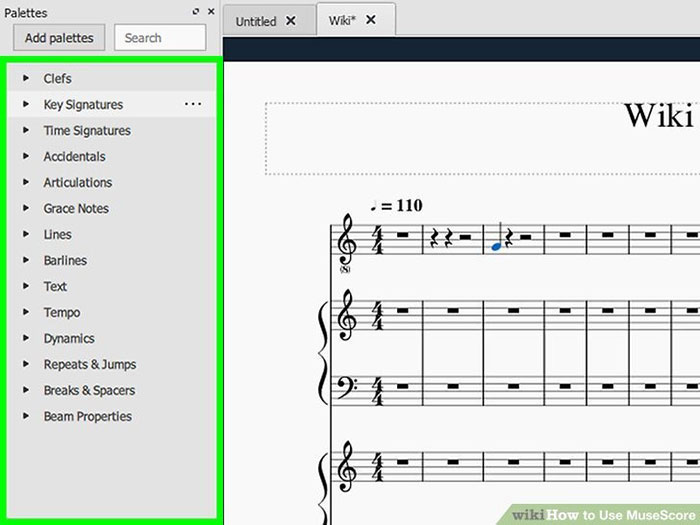
Task: Expand the Repeats & Jumps palette
Action: point(25,364)
